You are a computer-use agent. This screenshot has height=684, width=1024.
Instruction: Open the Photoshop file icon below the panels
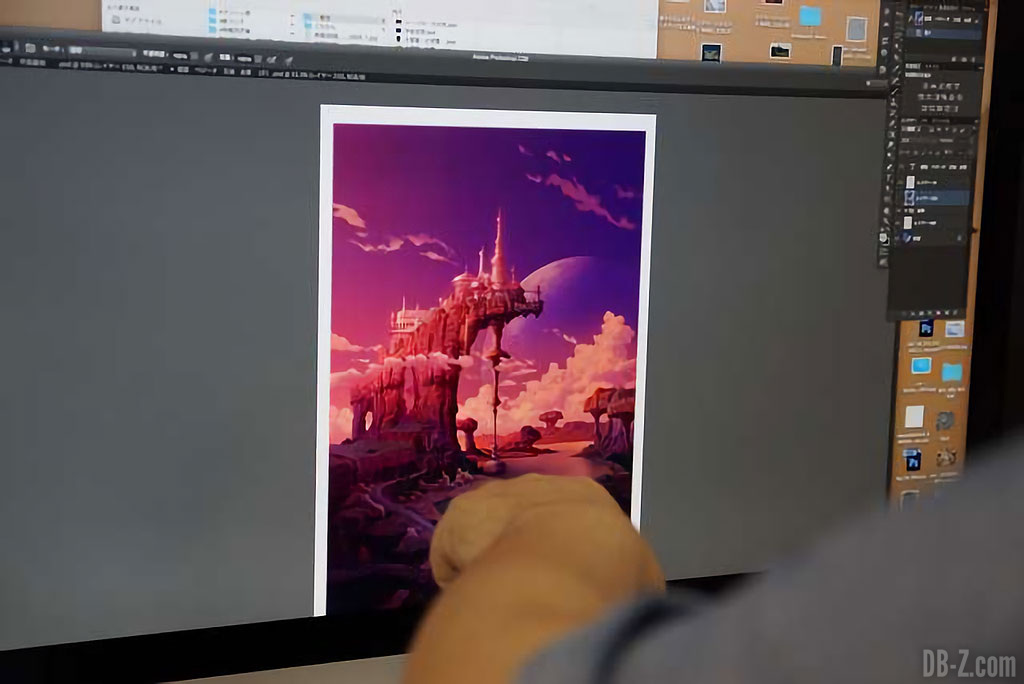tap(925, 329)
